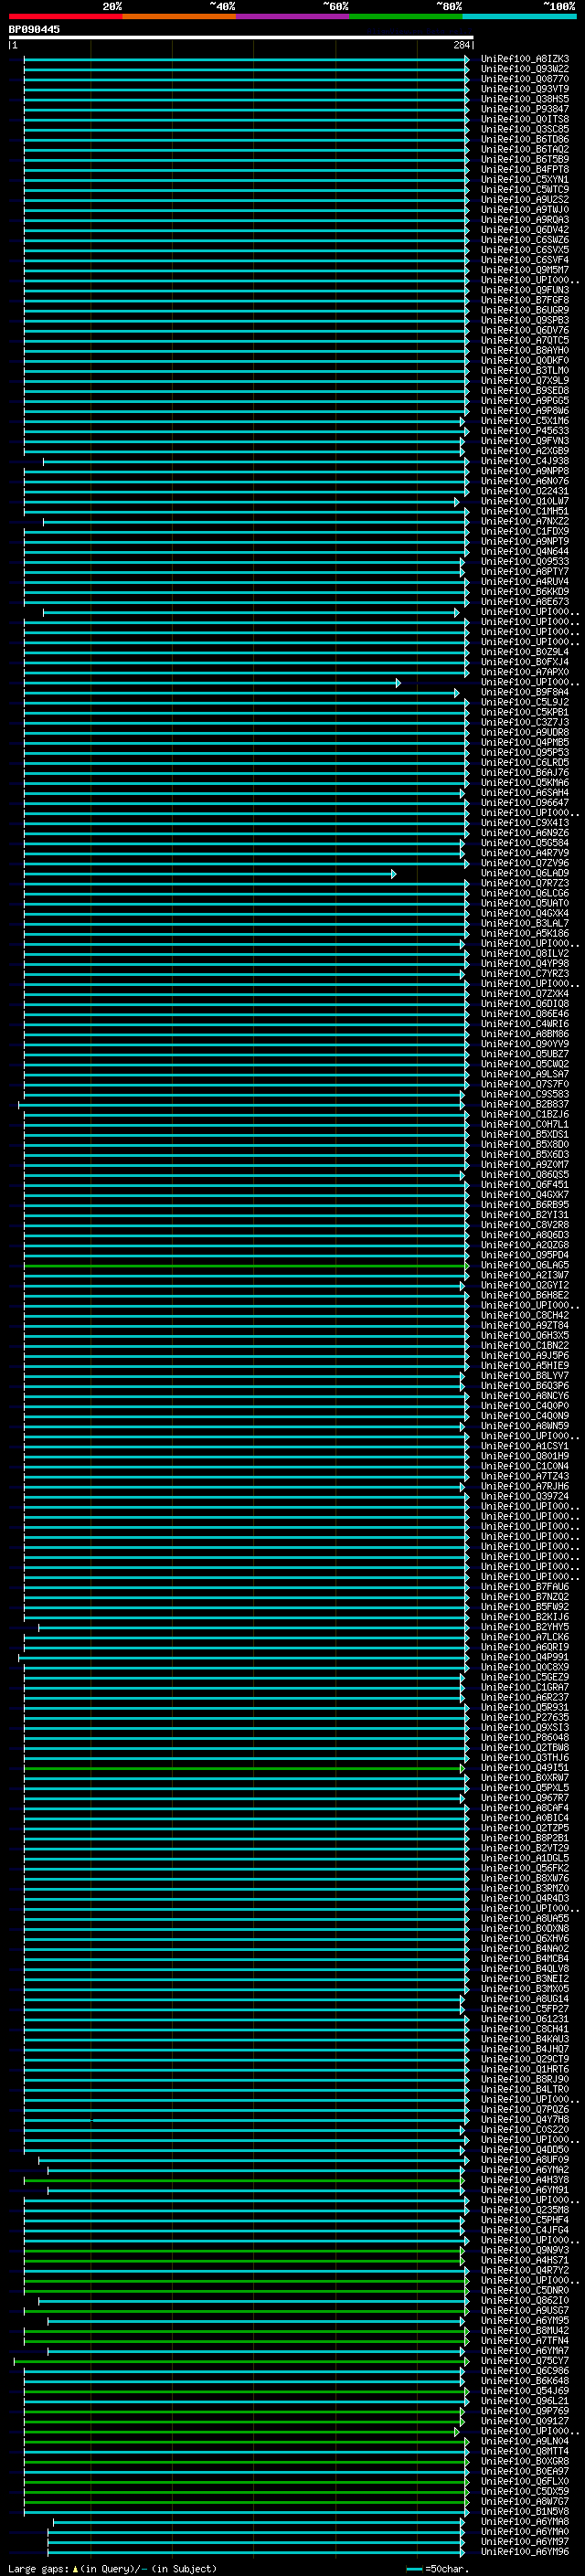Open hit UniRef100_Q08770

point(525,79)
